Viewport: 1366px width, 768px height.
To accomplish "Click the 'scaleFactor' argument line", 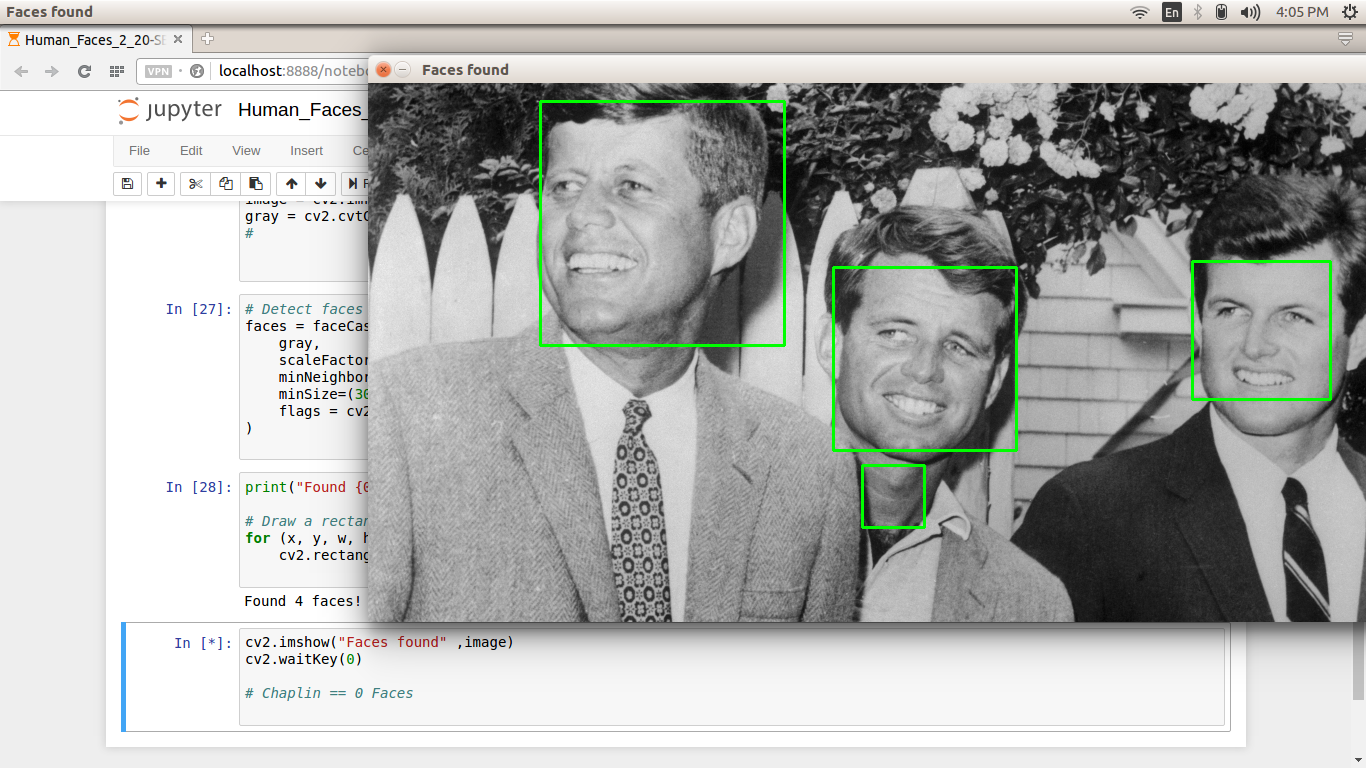I will pyautogui.click(x=323, y=360).
